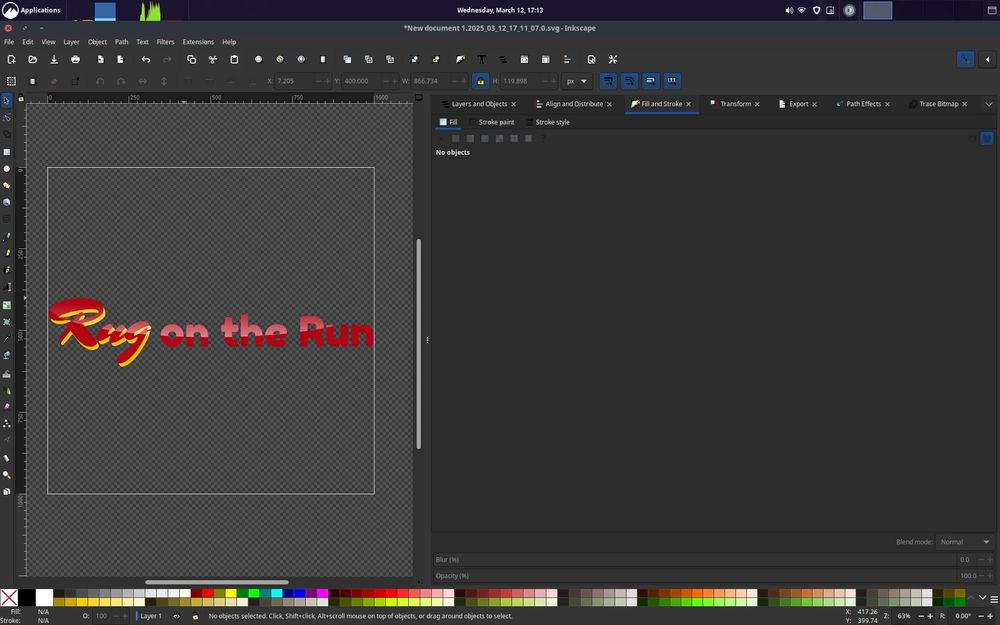Image resolution: width=1000 pixels, height=625 pixels.
Task: Select the Paint bucket tool
Action: 6,355
